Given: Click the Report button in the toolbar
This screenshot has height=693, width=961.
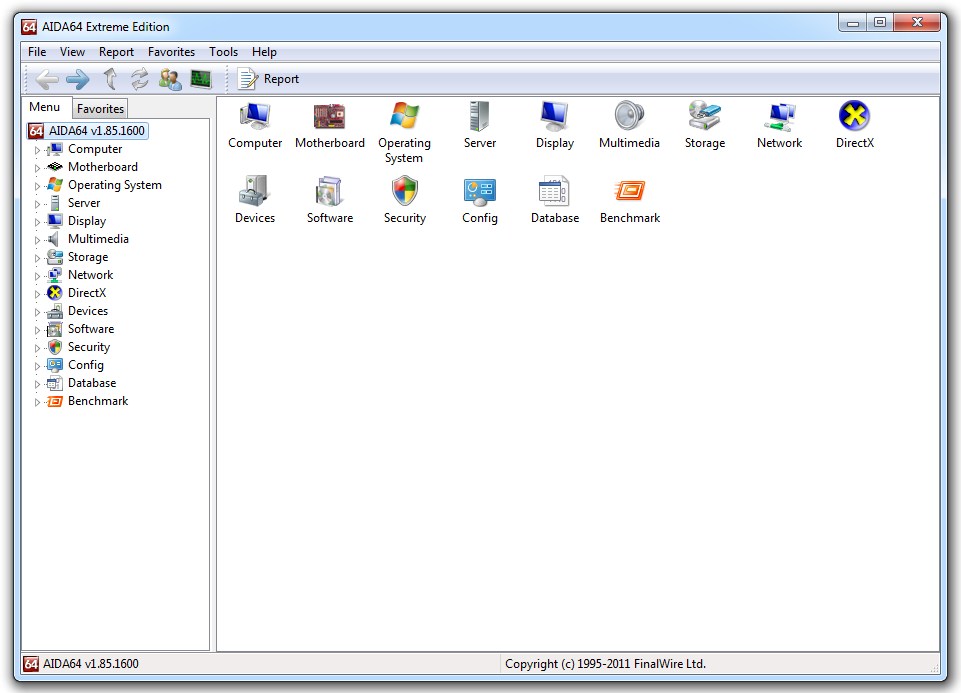Looking at the screenshot, I should click(x=268, y=79).
